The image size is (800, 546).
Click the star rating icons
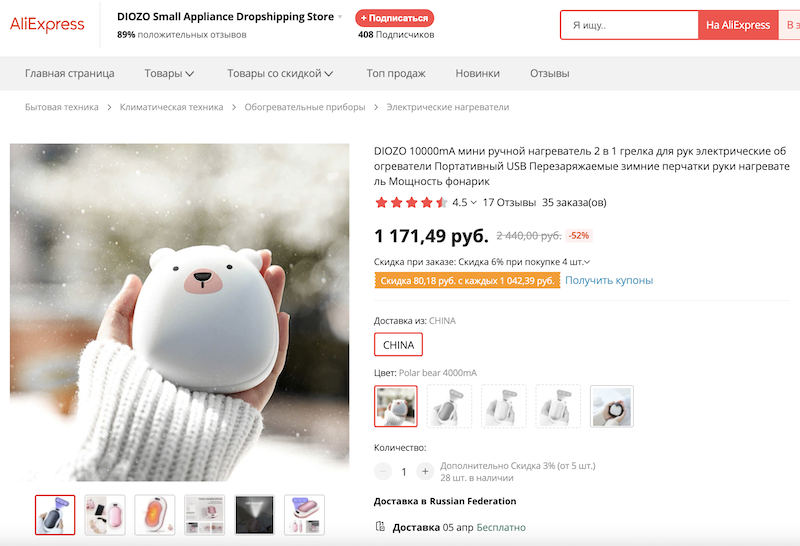pyautogui.click(x=411, y=202)
